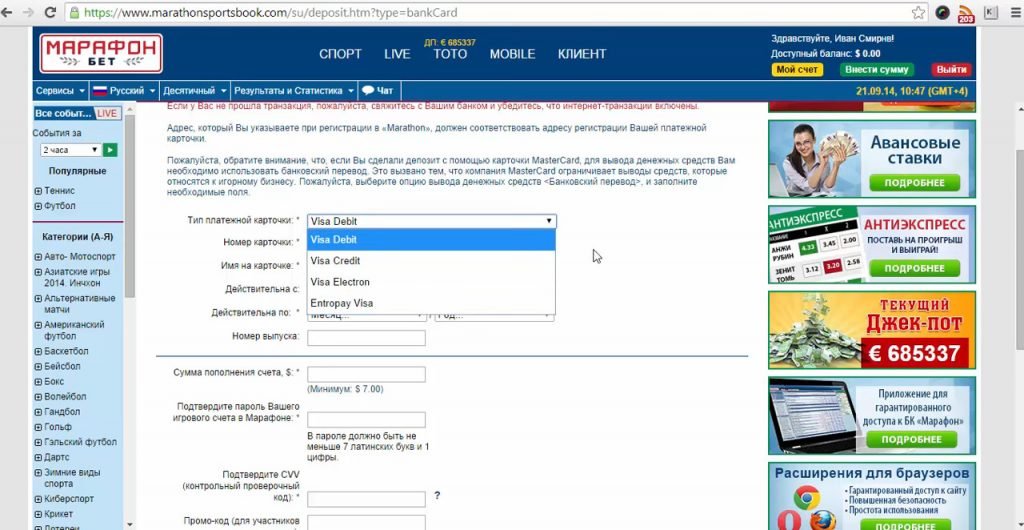Reload the page with refresh icon

pyautogui.click(x=50, y=12)
